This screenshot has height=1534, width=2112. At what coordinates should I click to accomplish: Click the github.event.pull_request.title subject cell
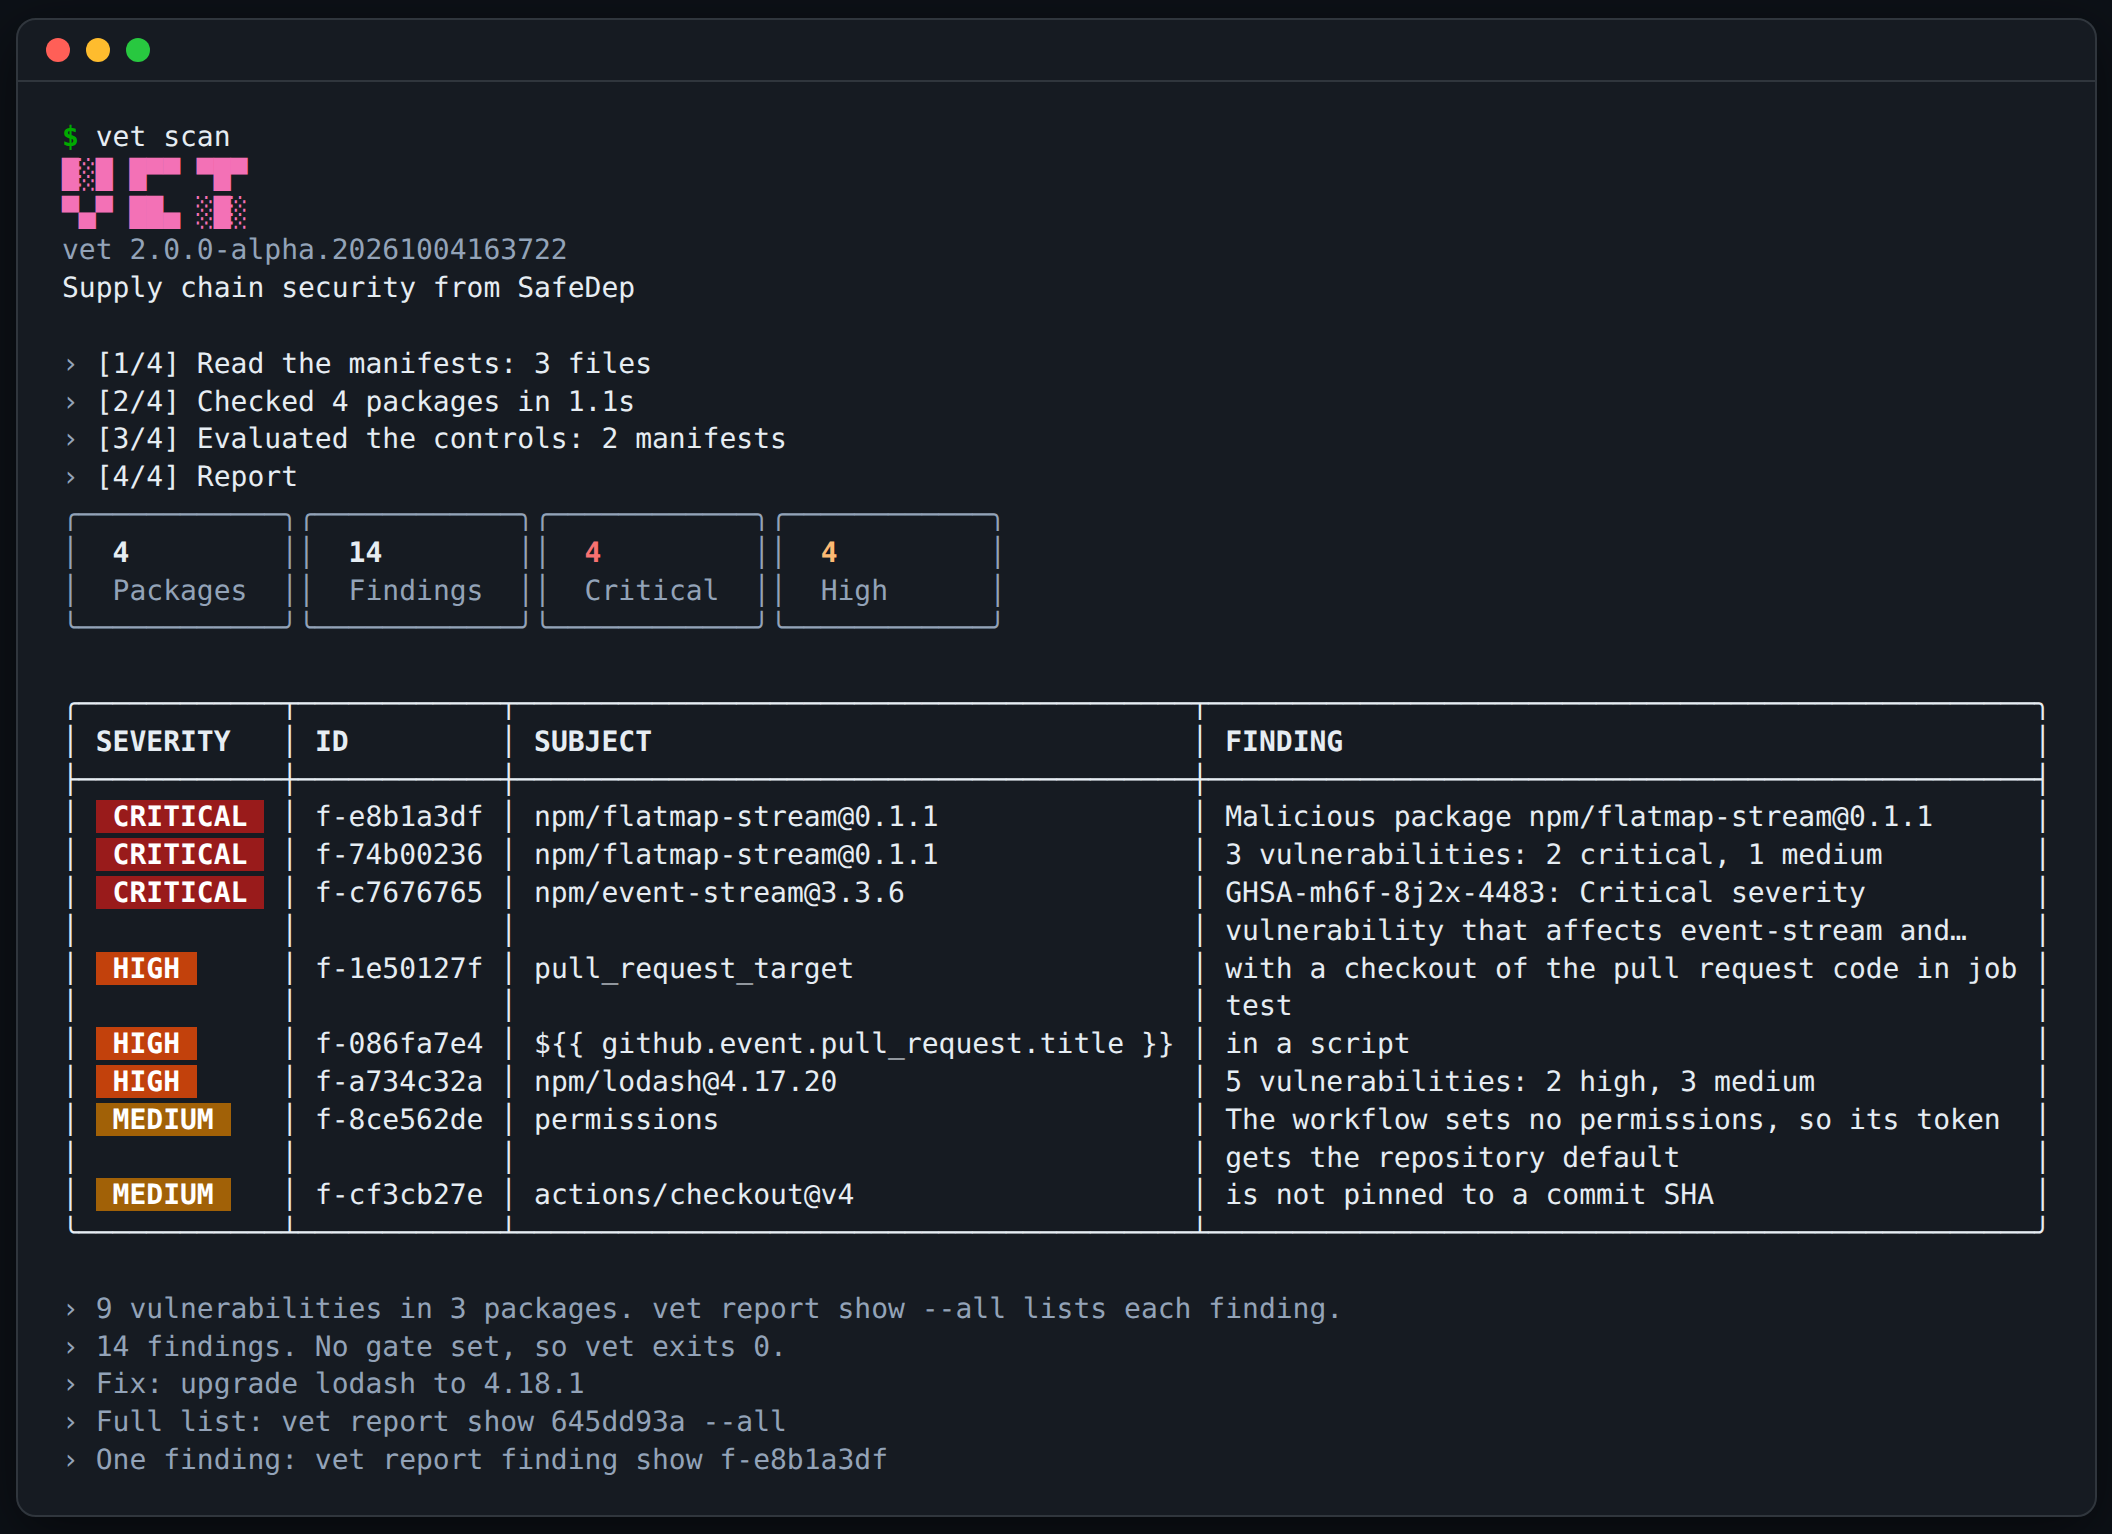click(853, 1043)
